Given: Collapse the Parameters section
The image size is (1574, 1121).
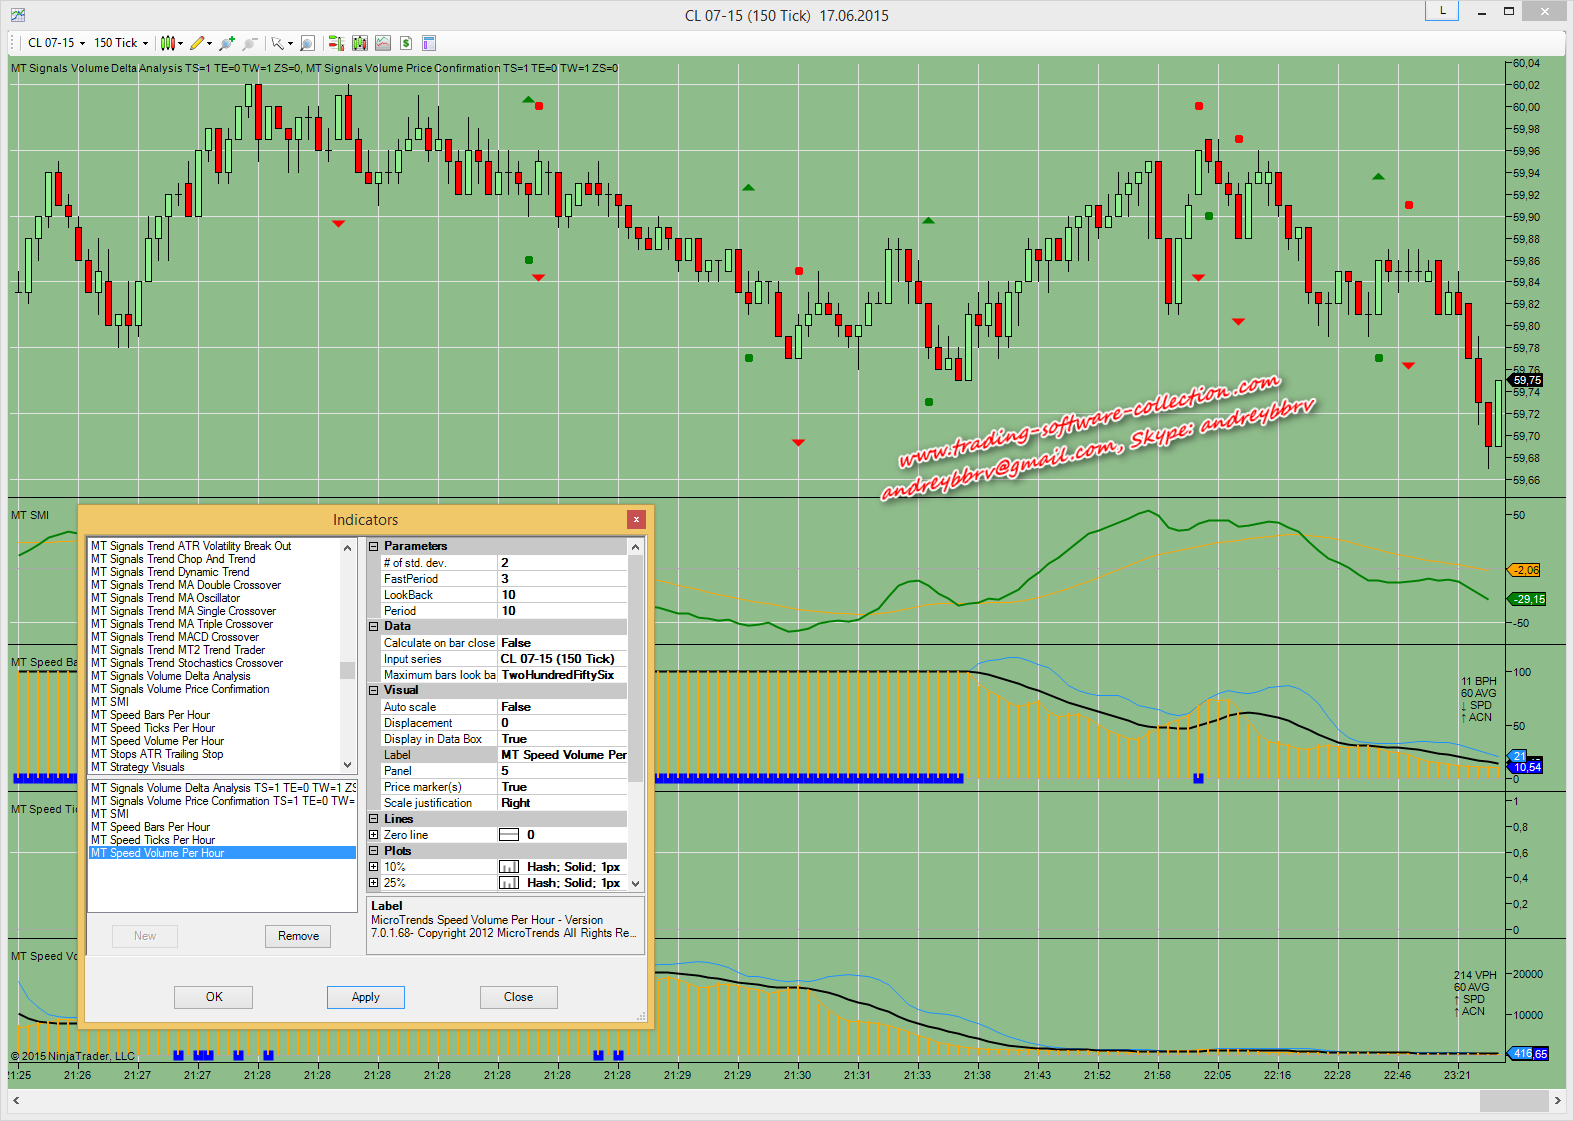Looking at the screenshot, I should pos(374,547).
